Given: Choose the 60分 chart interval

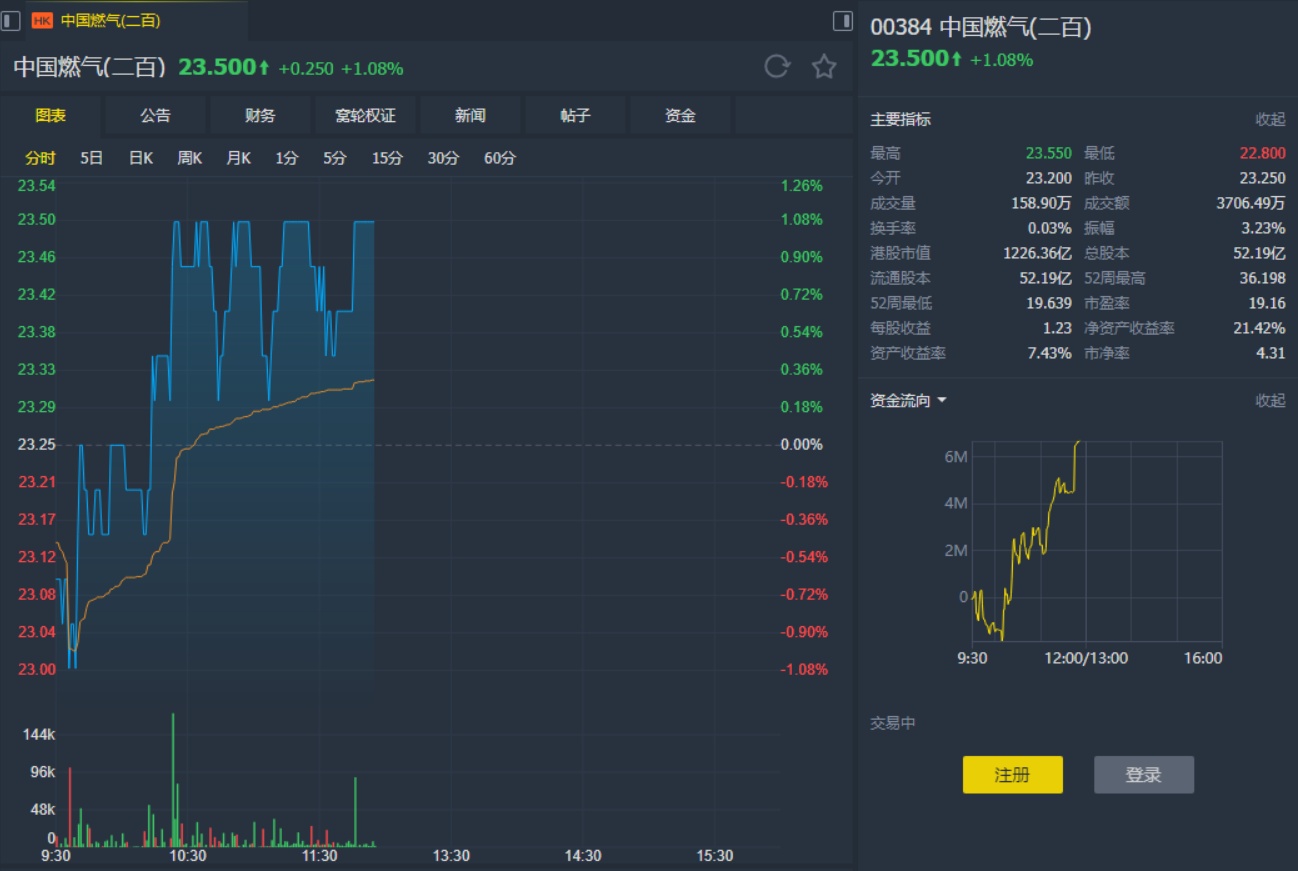Looking at the screenshot, I should pyautogui.click(x=500, y=158).
